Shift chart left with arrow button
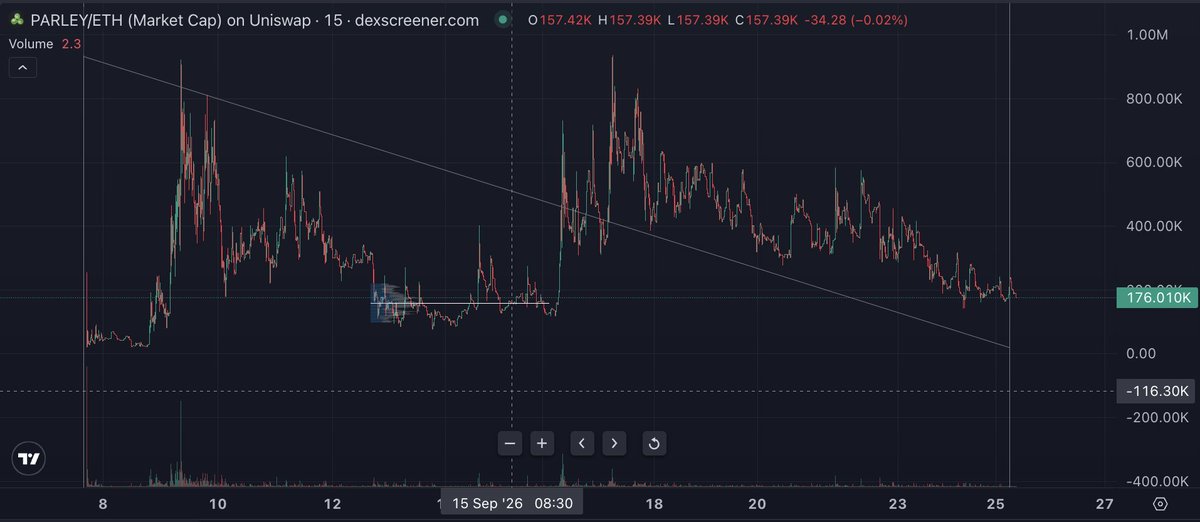This screenshot has width=1200, height=522. click(x=583, y=443)
